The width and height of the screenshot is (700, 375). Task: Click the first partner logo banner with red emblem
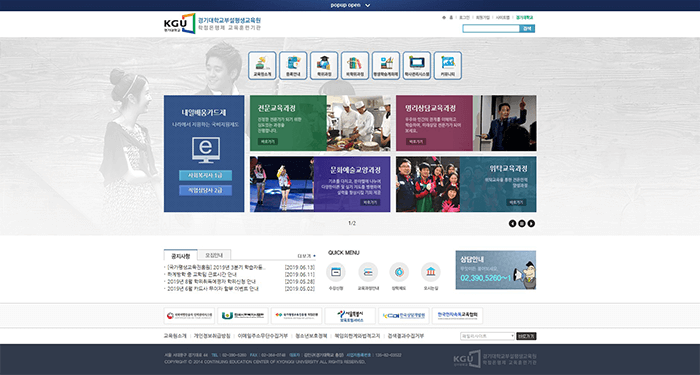click(x=189, y=316)
